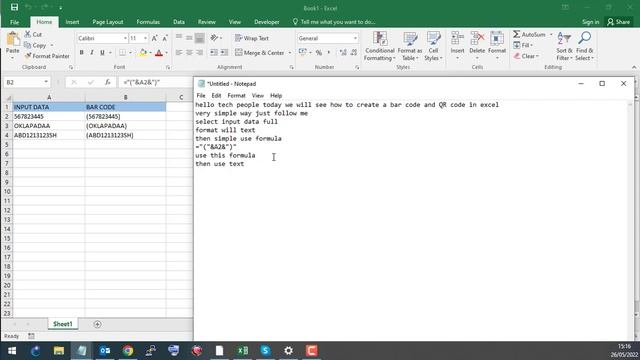The height and width of the screenshot is (360, 640).
Task: Click the New sheet plus button
Action: point(97,324)
